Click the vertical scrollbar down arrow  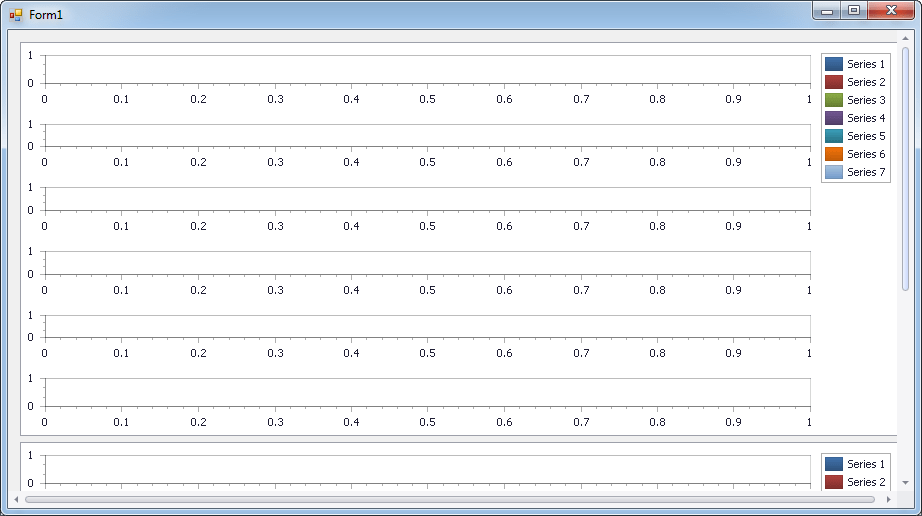click(906, 483)
